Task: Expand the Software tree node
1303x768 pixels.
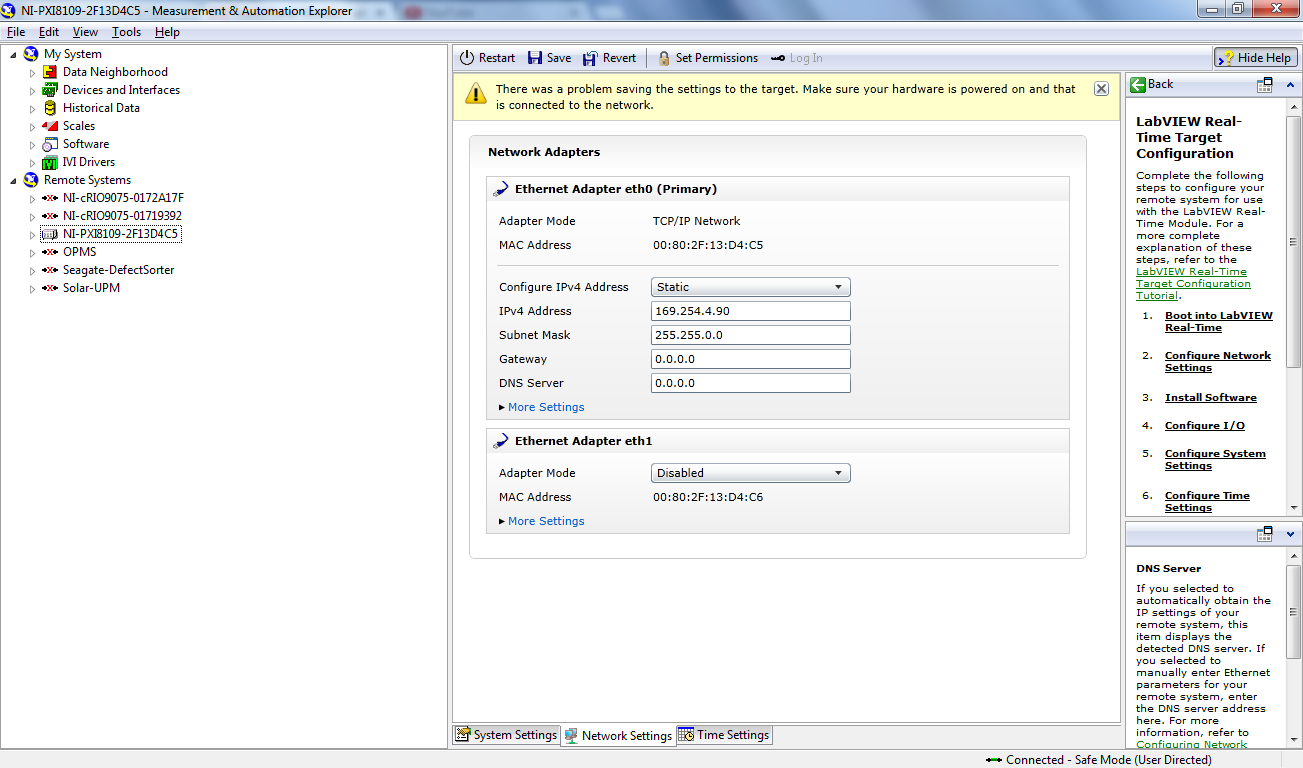Action: 32,144
